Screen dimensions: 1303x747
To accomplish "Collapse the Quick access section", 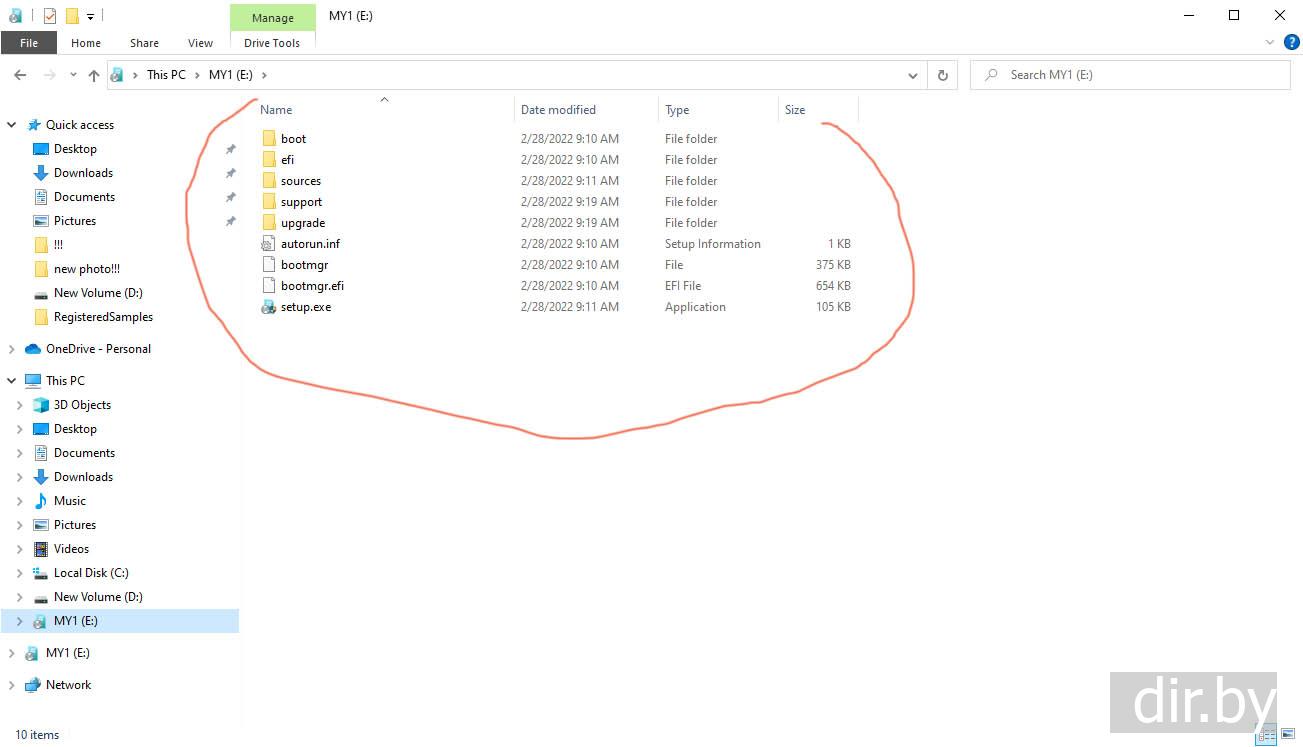I will coord(12,125).
